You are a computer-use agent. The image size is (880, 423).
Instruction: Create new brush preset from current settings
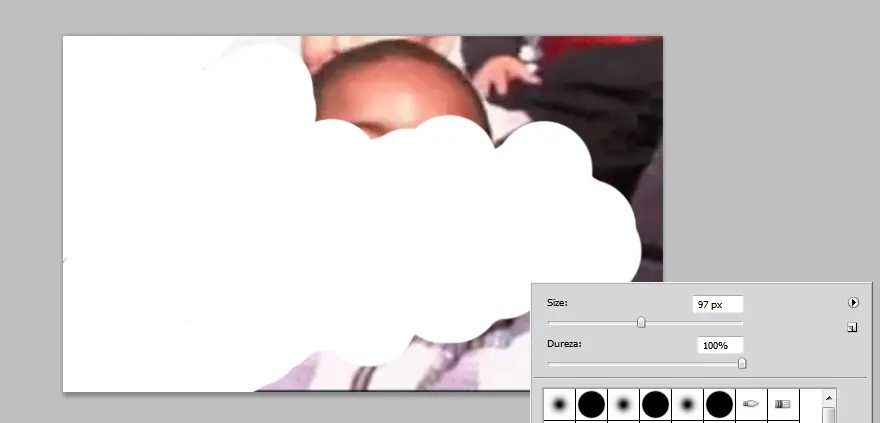click(x=852, y=328)
